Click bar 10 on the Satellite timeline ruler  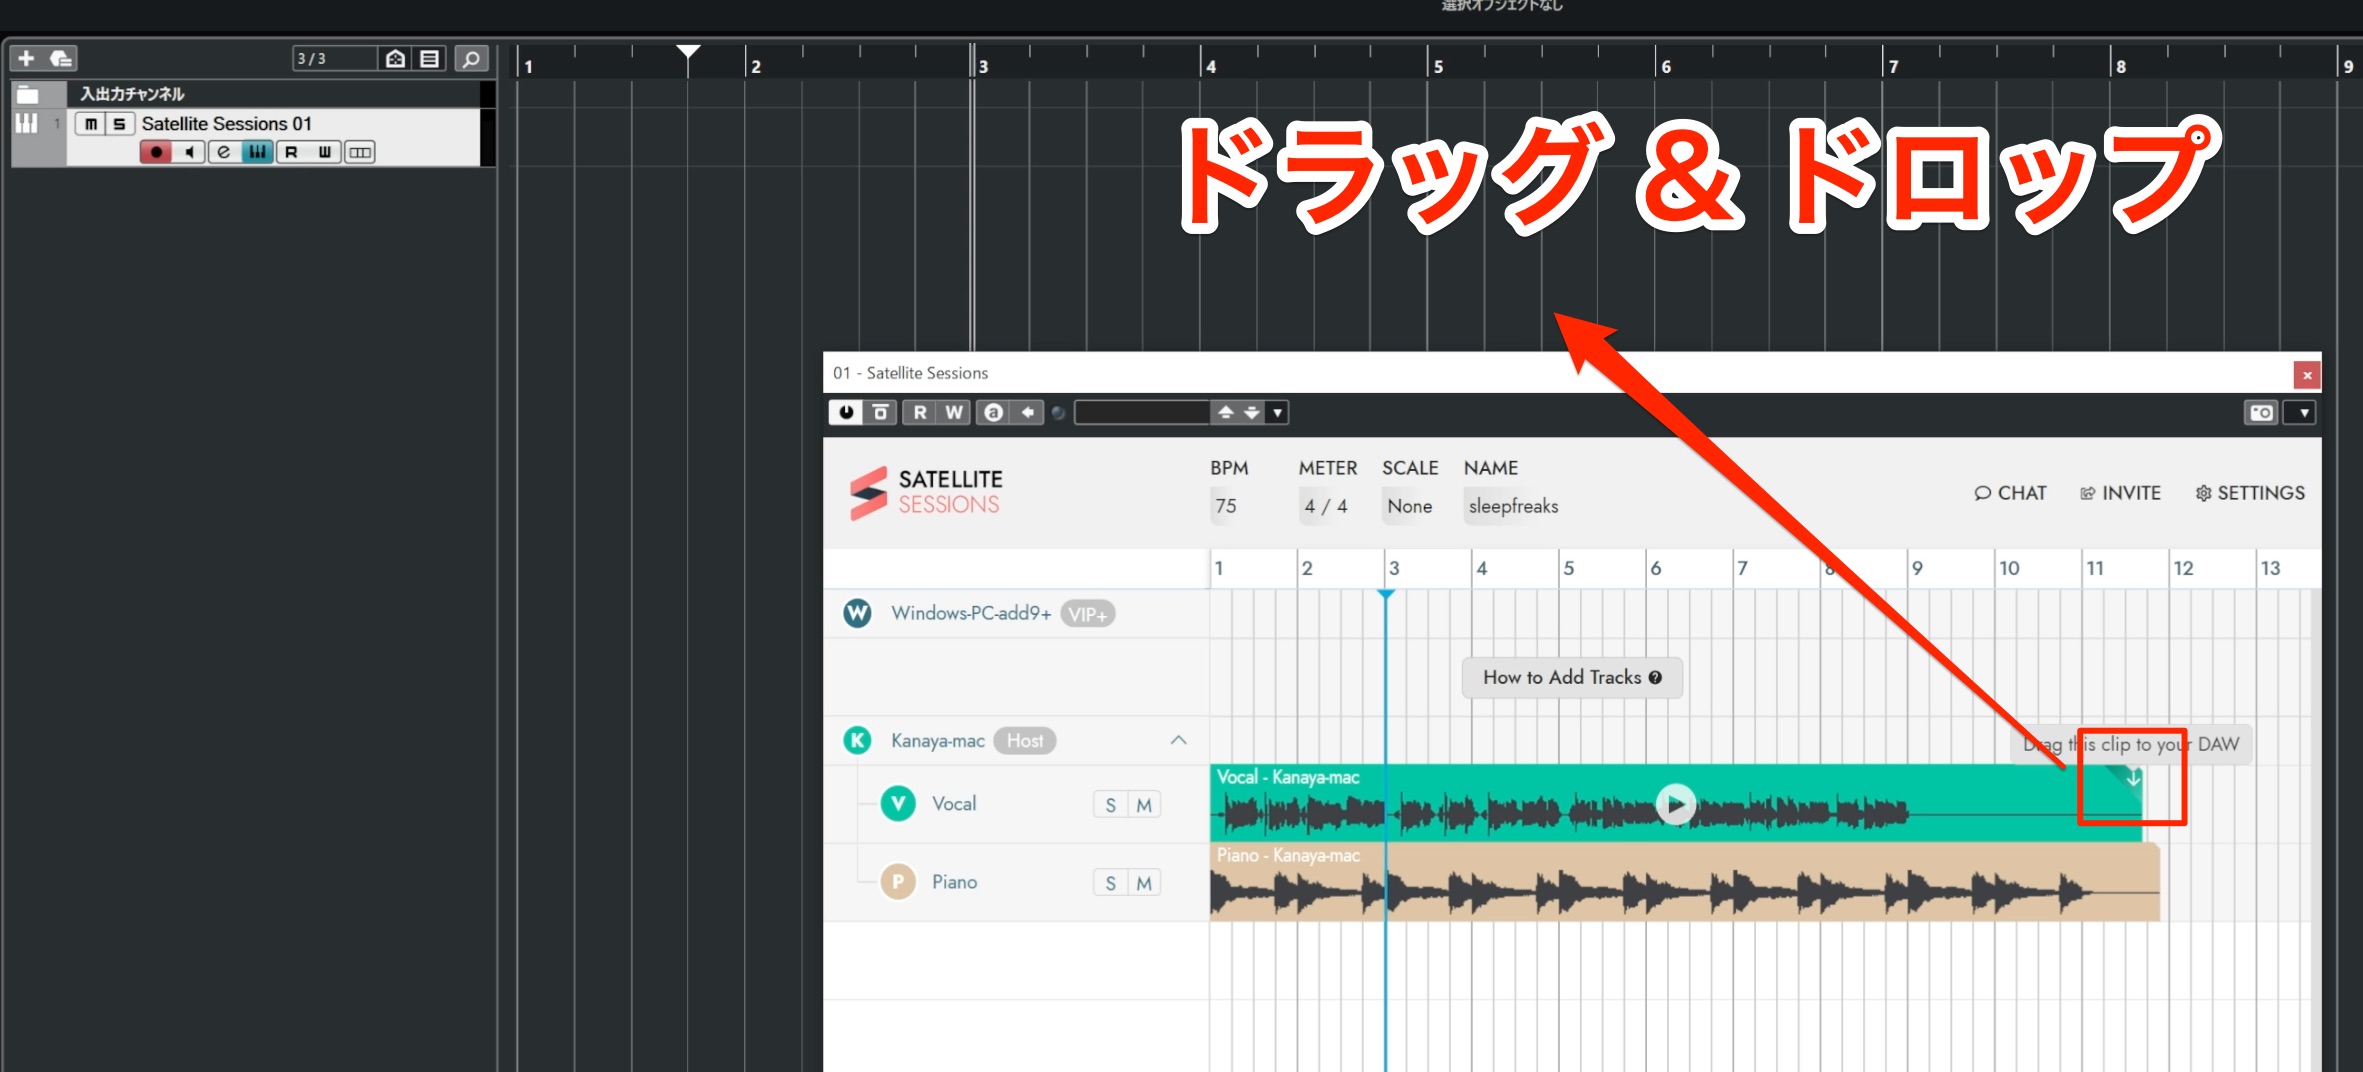[x=2009, y=568]
